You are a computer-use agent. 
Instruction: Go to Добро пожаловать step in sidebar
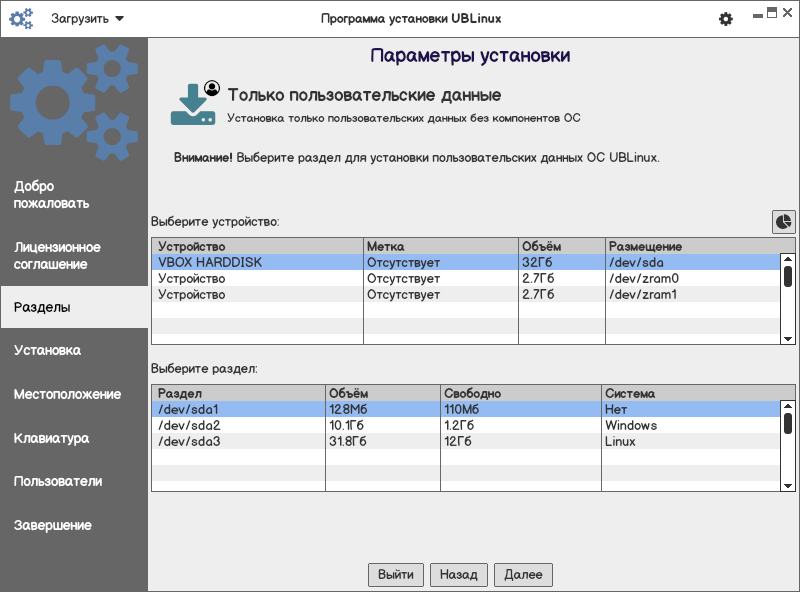[x=74, y=195]
